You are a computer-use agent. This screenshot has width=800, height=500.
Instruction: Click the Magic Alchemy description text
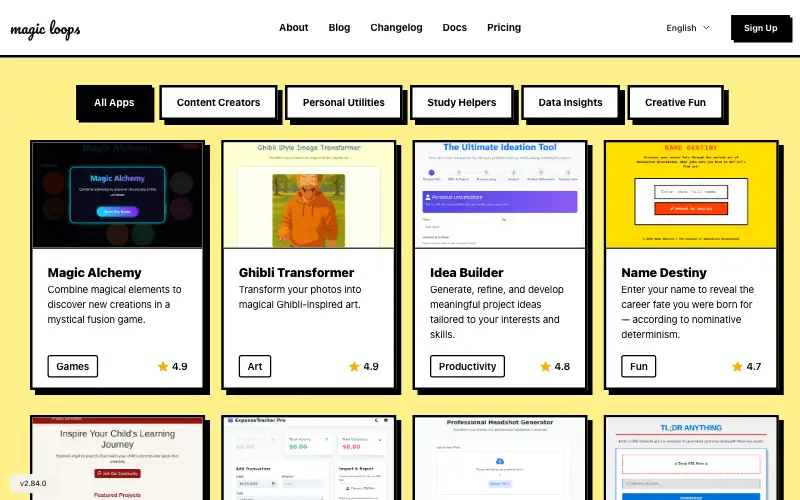click(114, 305)
